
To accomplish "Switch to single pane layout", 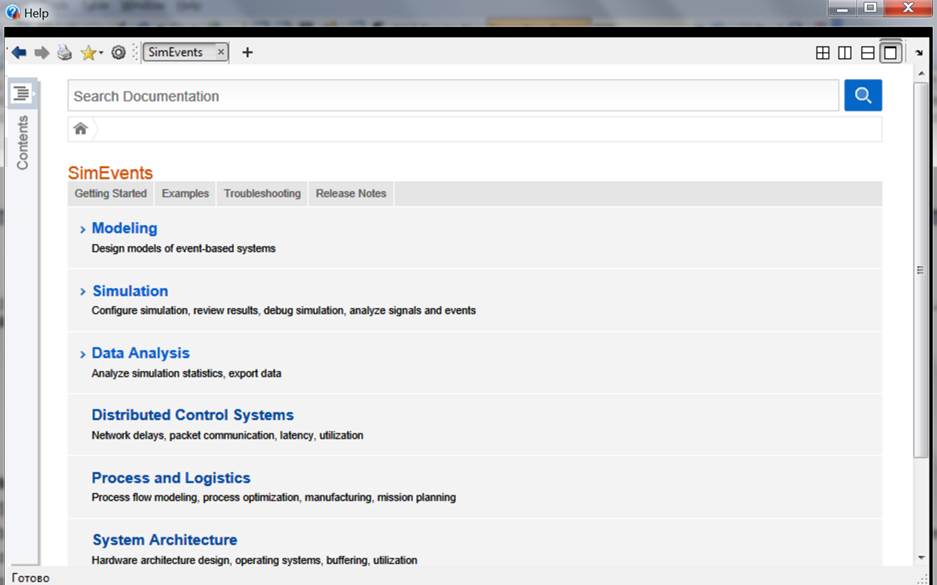I will click(x=890, y=53).
